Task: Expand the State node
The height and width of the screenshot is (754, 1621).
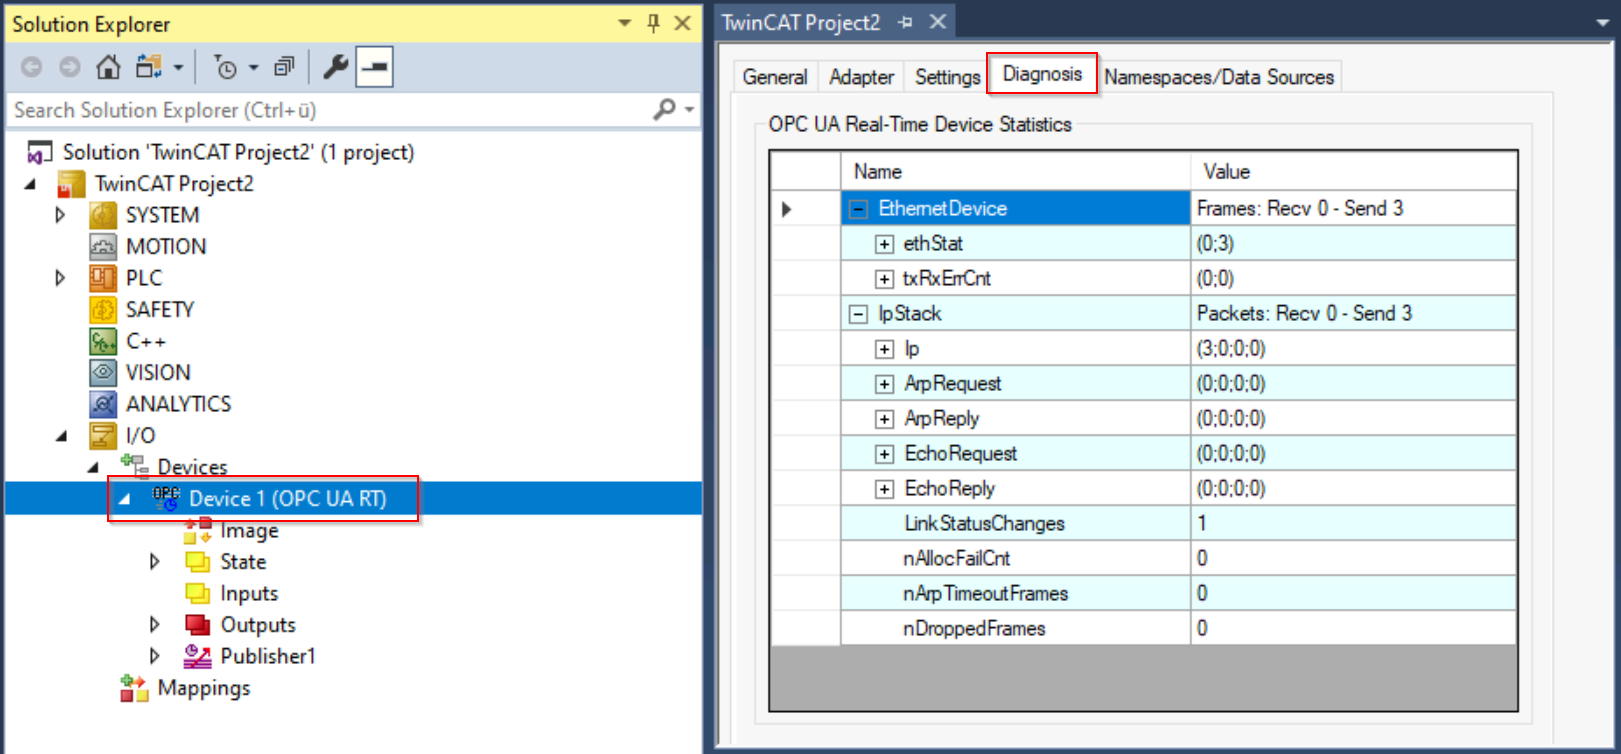Action: pyautogui.click(x=154, y=562)
